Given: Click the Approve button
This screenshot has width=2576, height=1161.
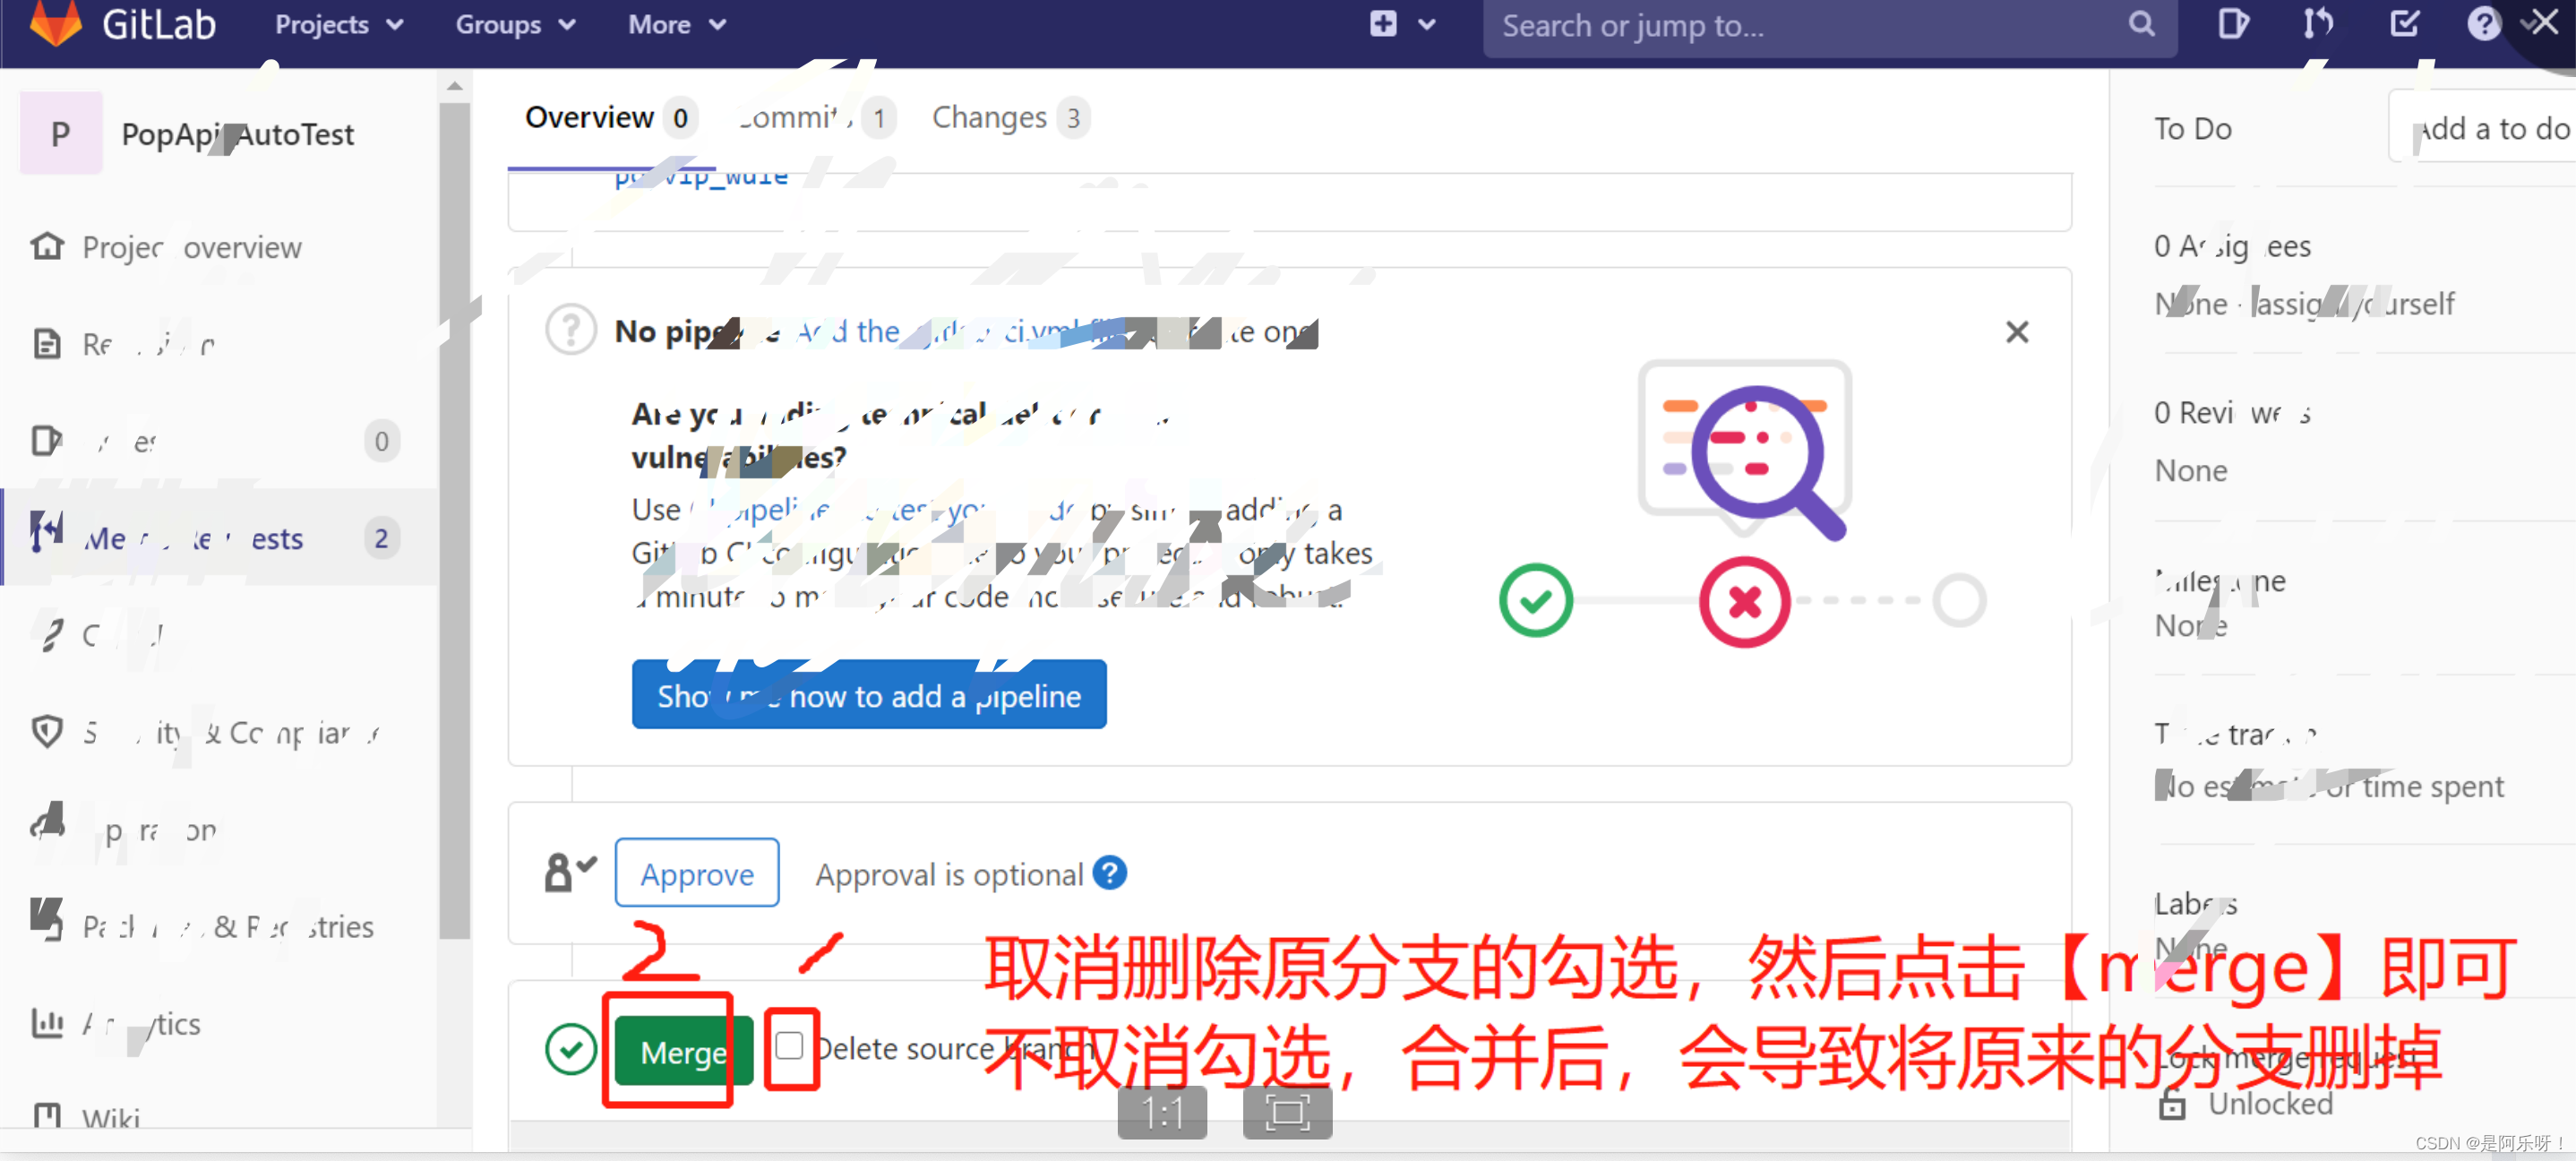Looking at the screenshot, I should (x=696, y=873).
